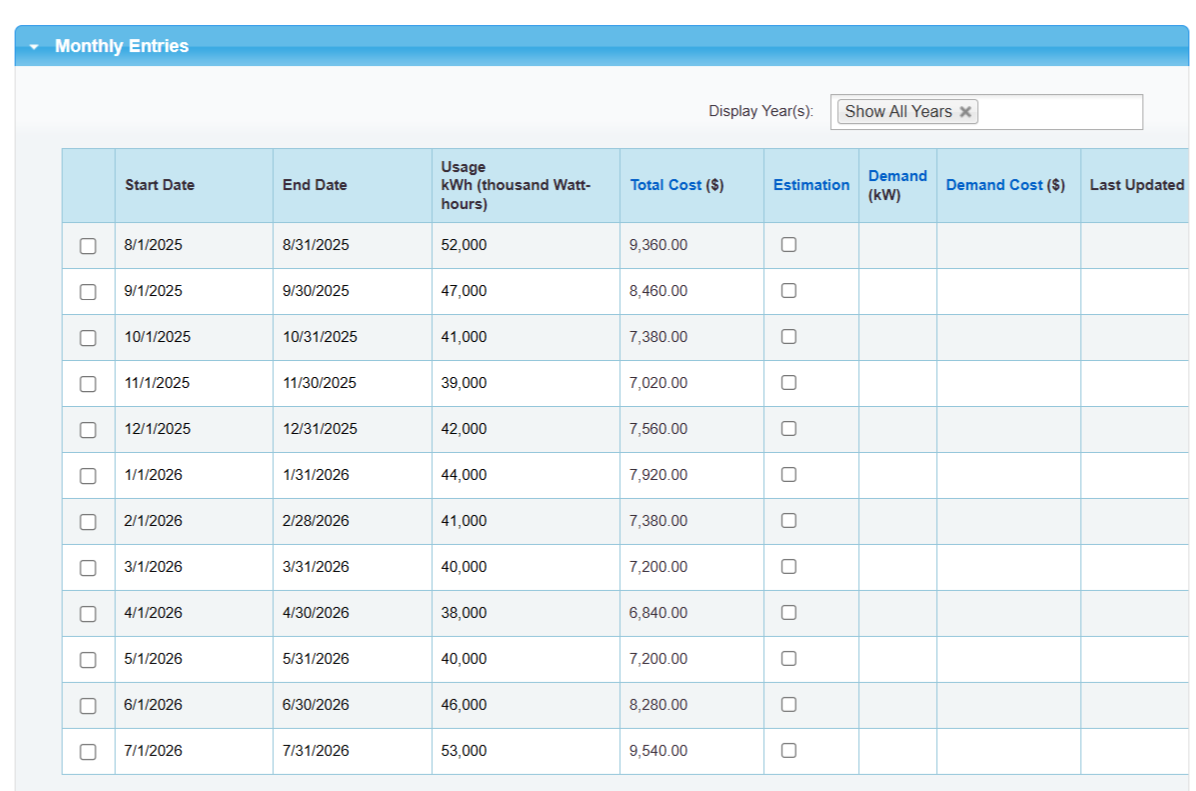Select the row checkbox for 9/1/2025

(x=88, y=291)
